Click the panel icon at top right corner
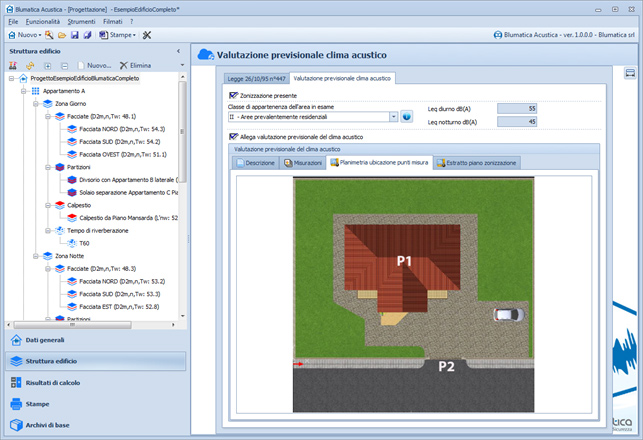 (631, 73)
